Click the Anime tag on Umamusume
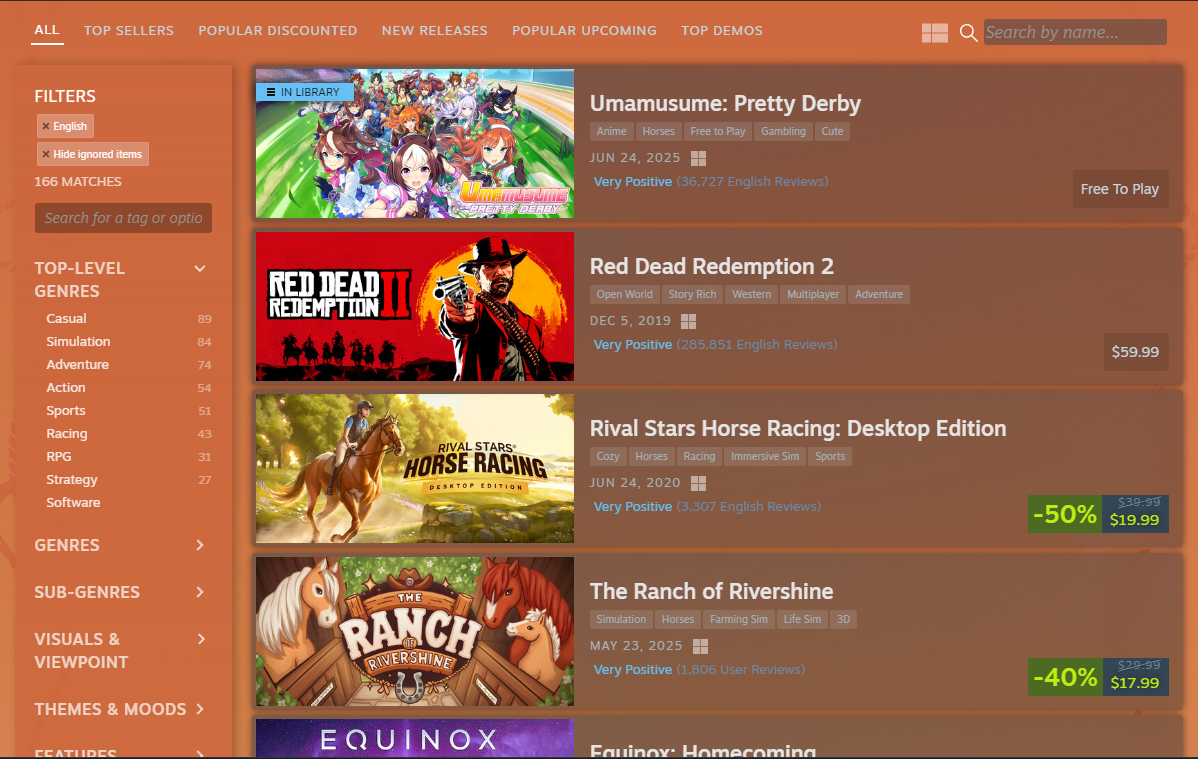 tap(611, 131)
